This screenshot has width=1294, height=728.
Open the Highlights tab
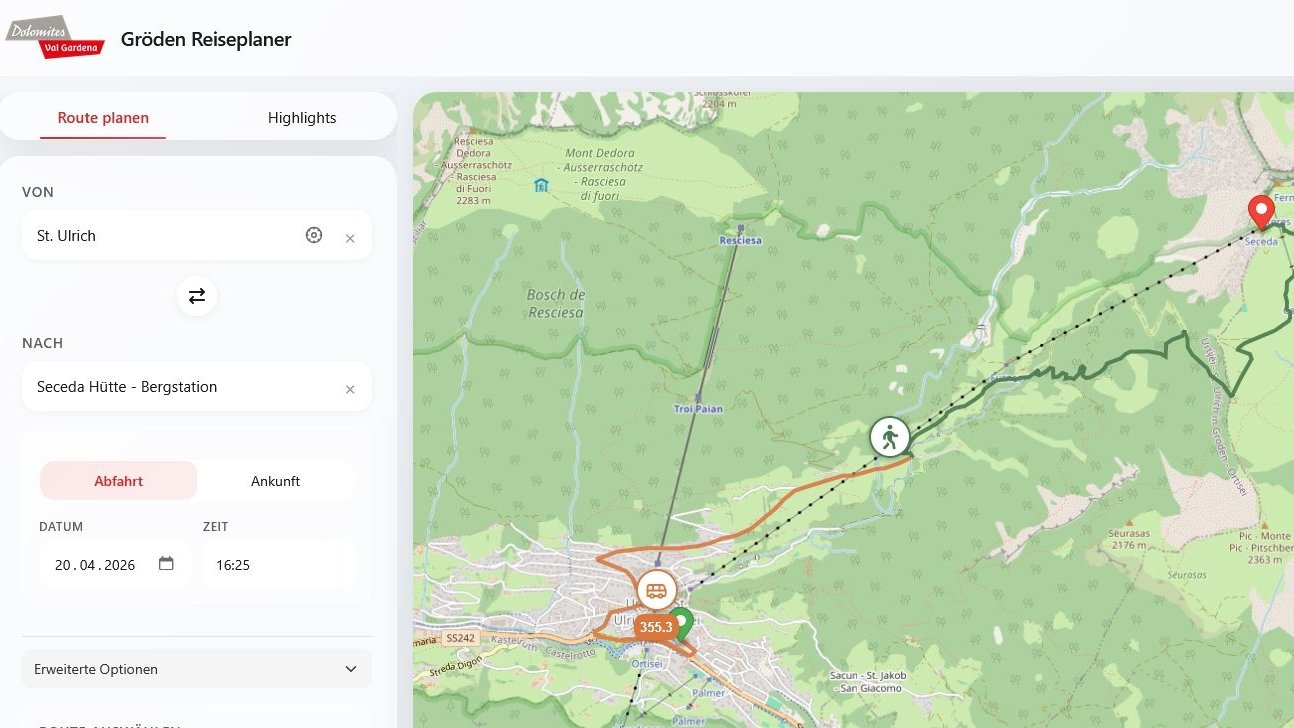[302, 118]
